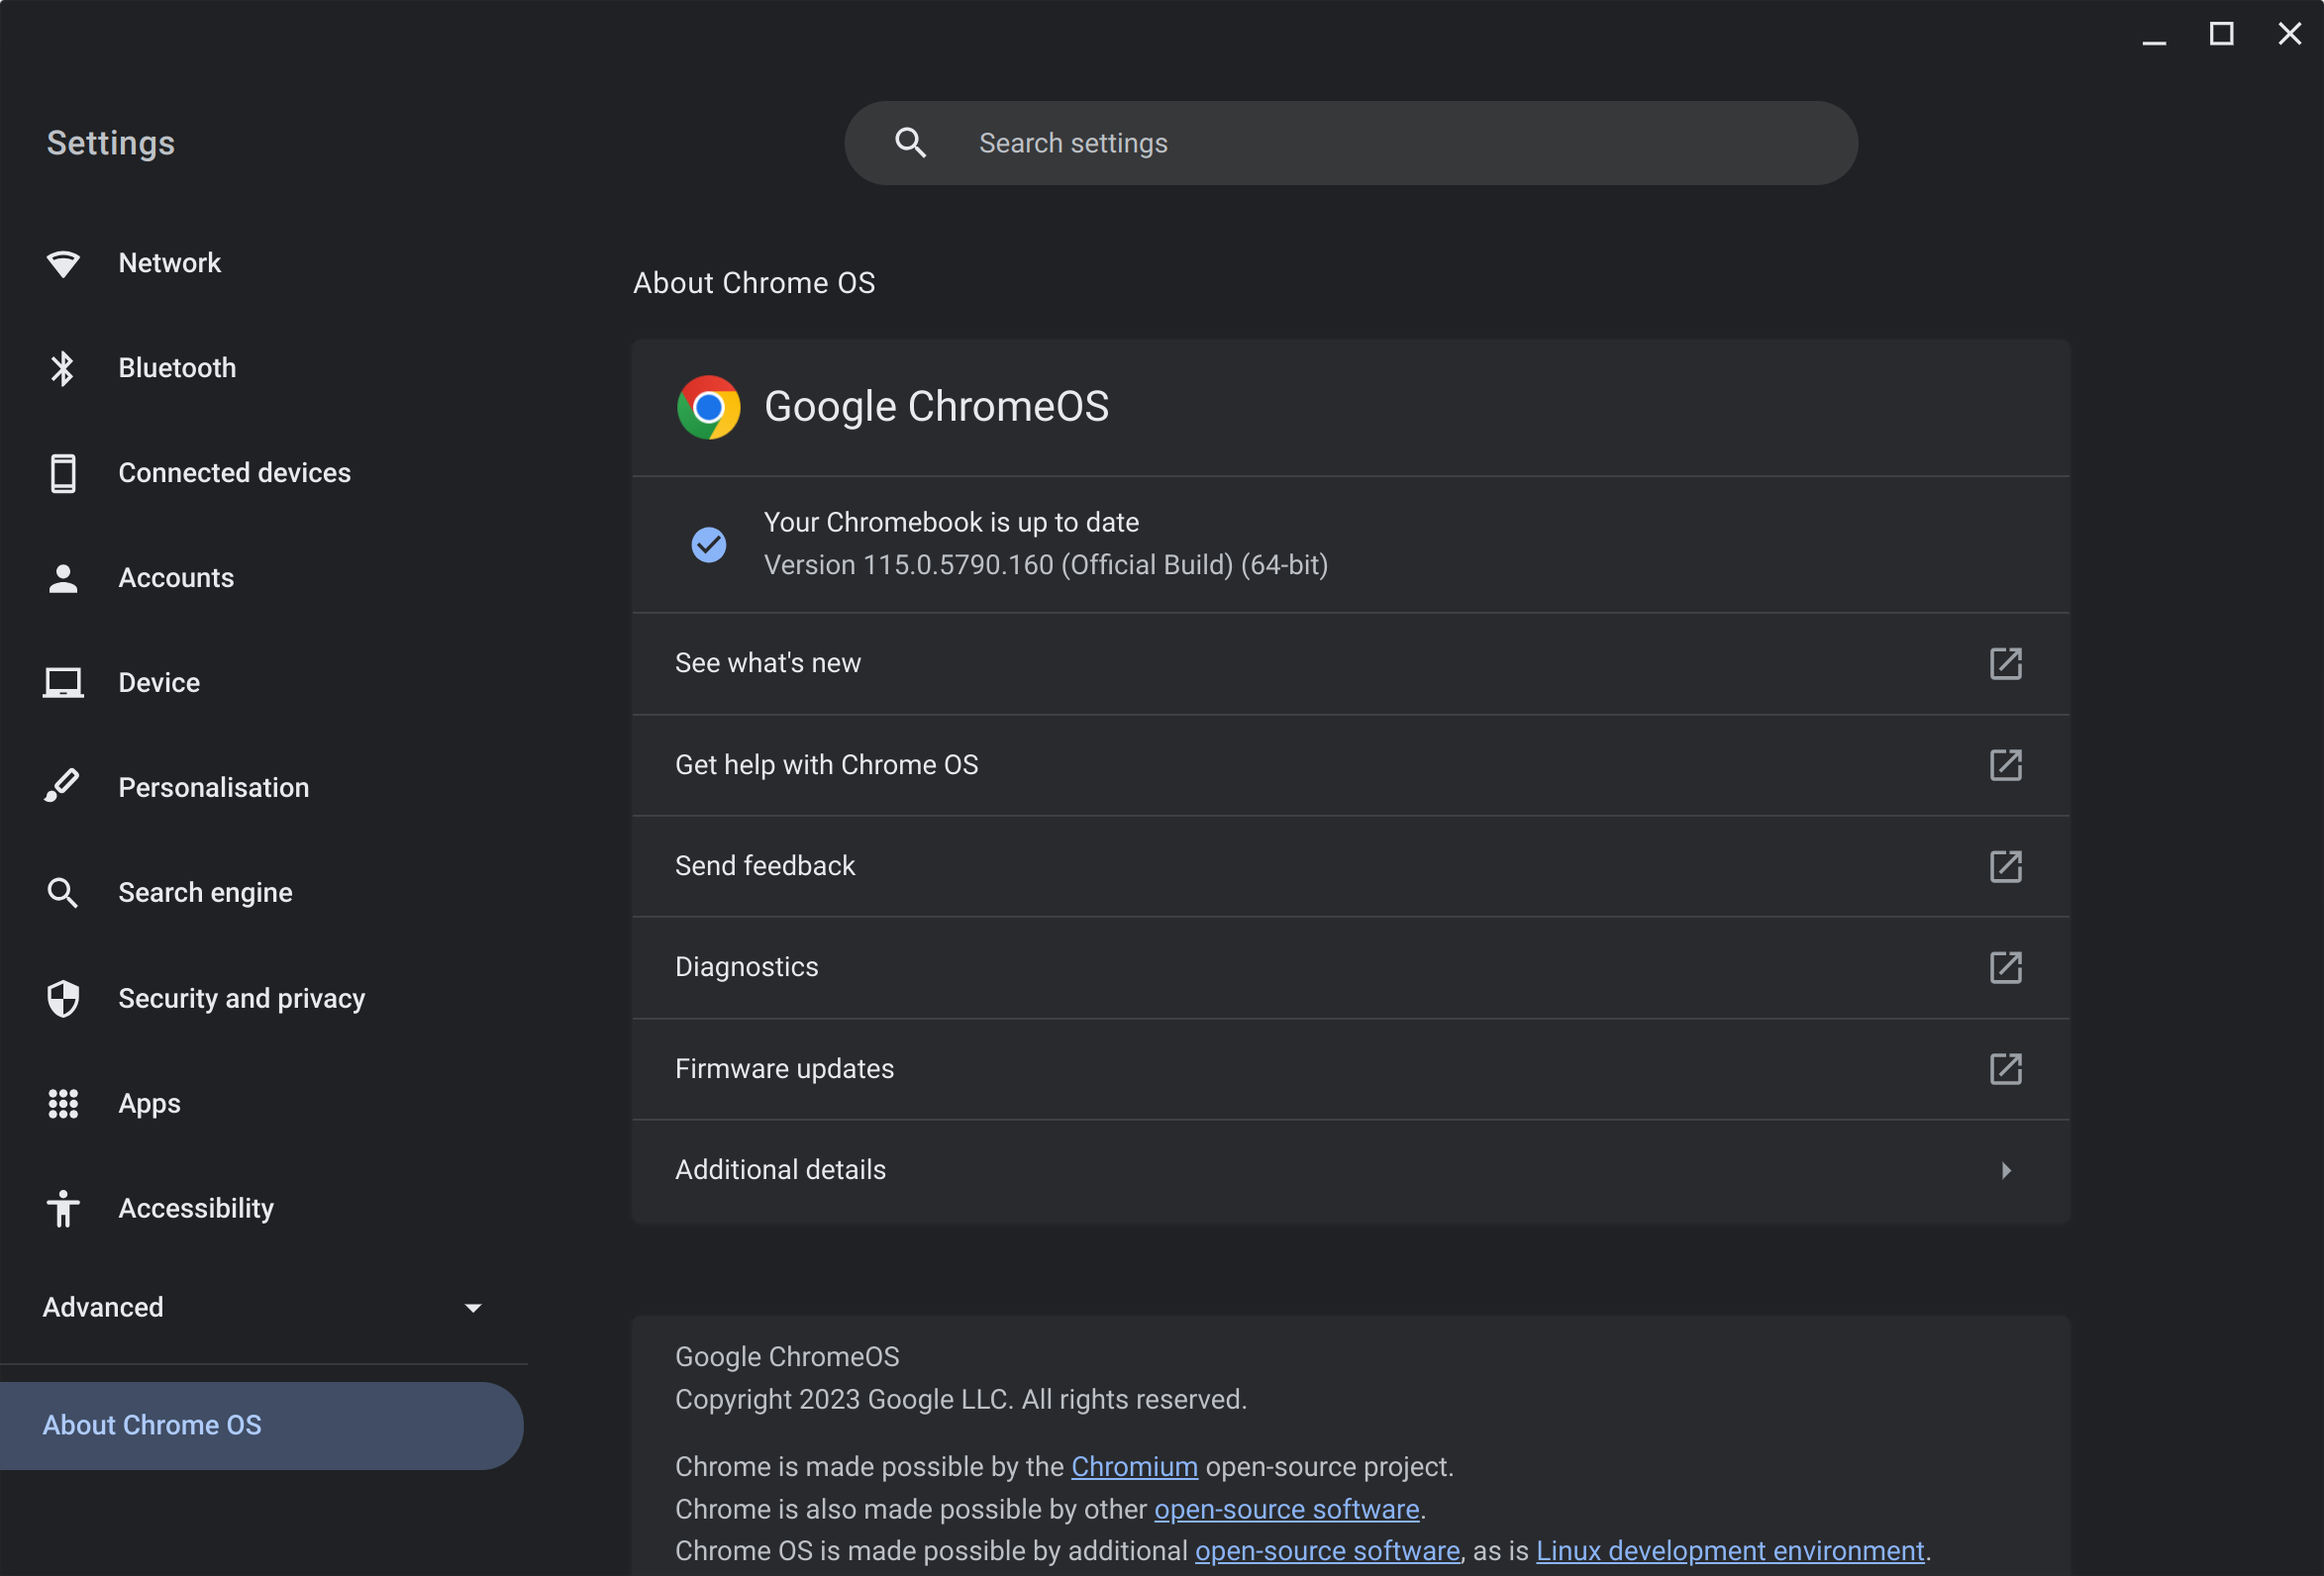Open the Chromium project link
Screen dimensions: 2324x1576
(1134, 1467)
